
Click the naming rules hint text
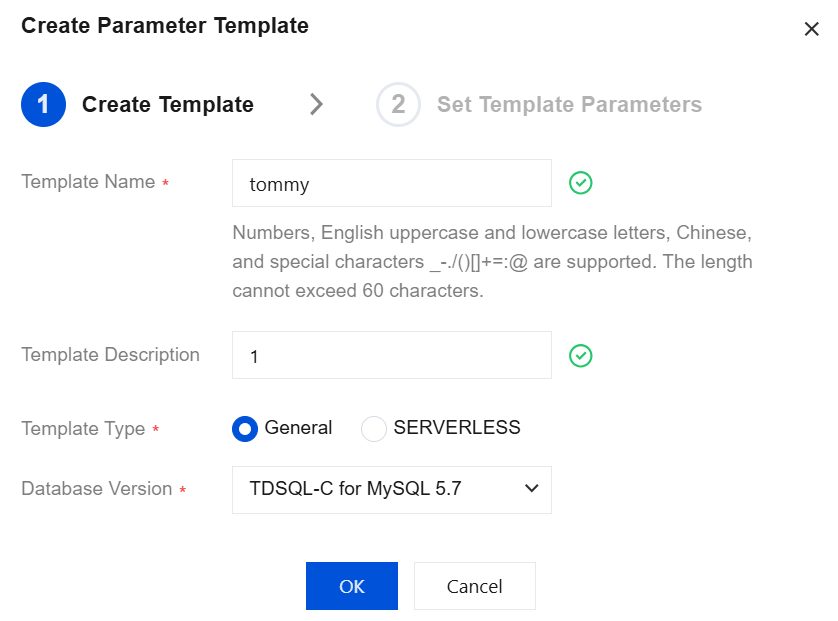tap(492, 262)
